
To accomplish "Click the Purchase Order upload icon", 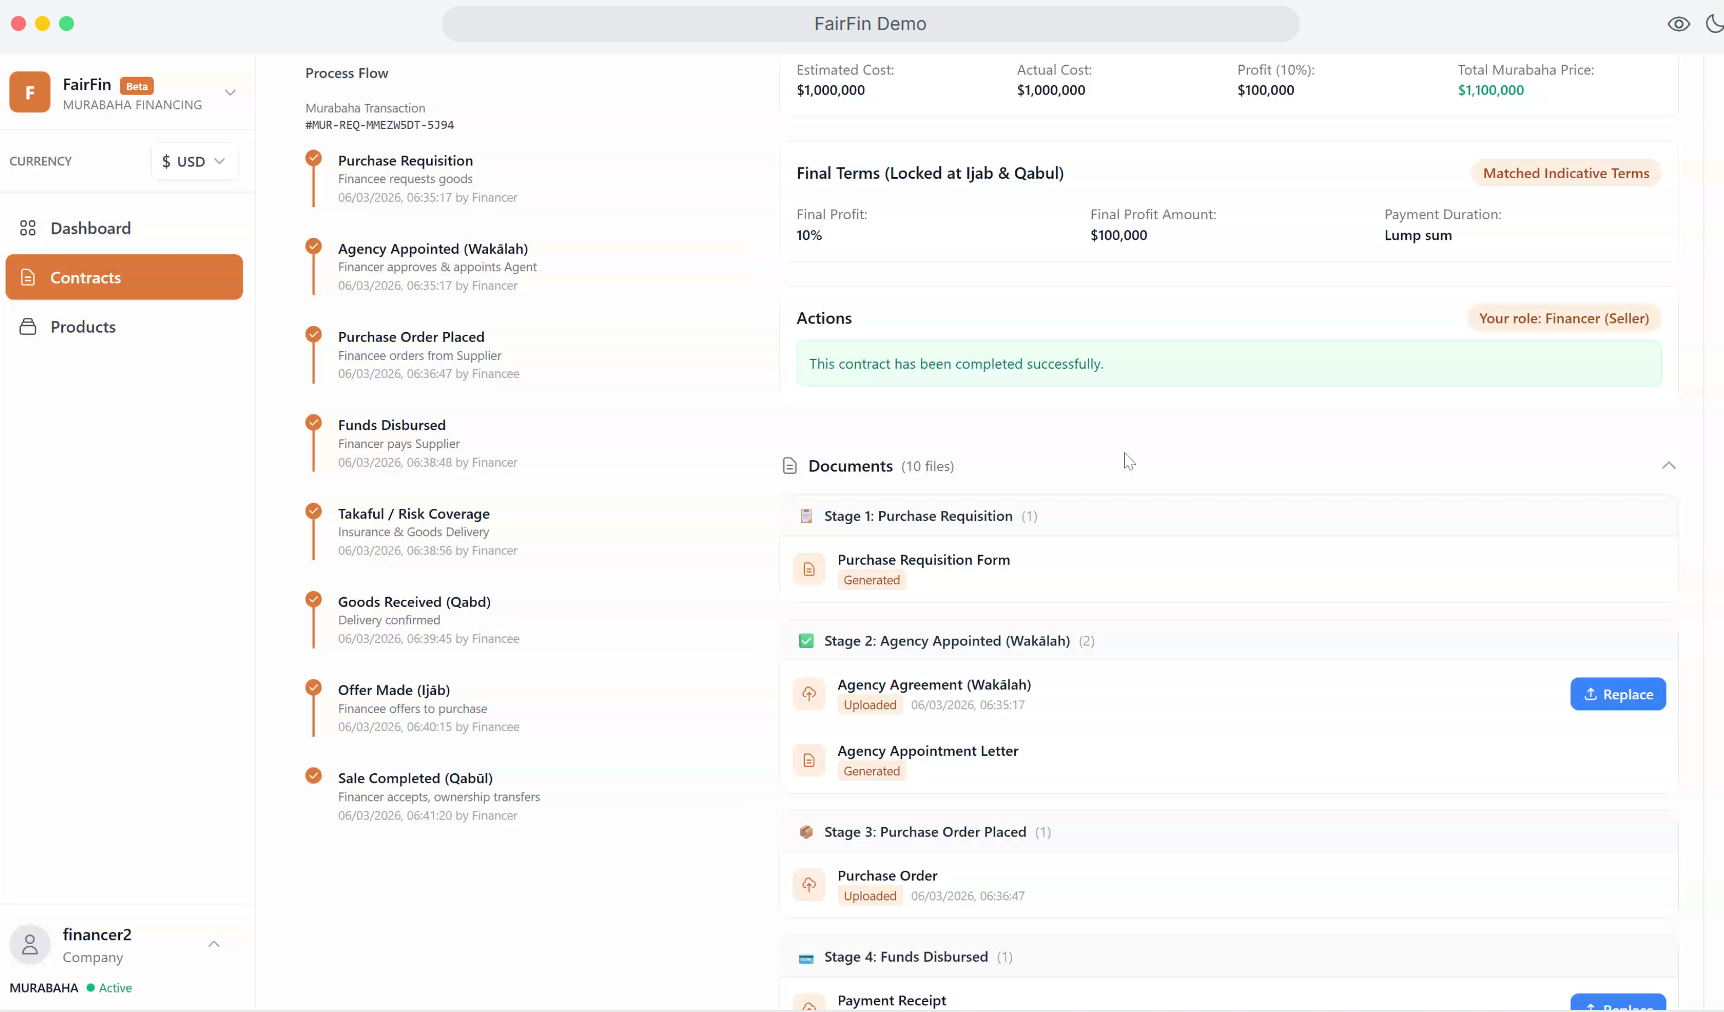I will (809, 885).
